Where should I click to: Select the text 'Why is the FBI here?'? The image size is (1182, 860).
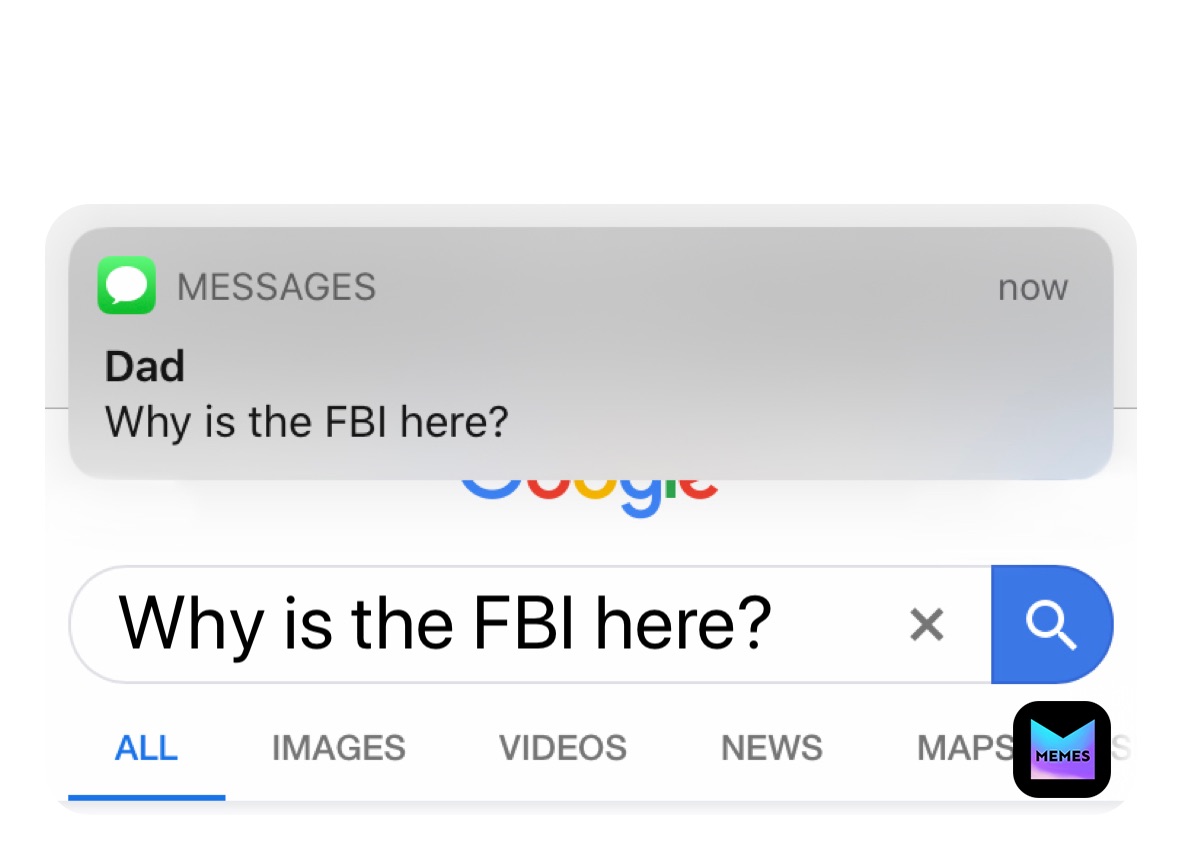[443, 624]
